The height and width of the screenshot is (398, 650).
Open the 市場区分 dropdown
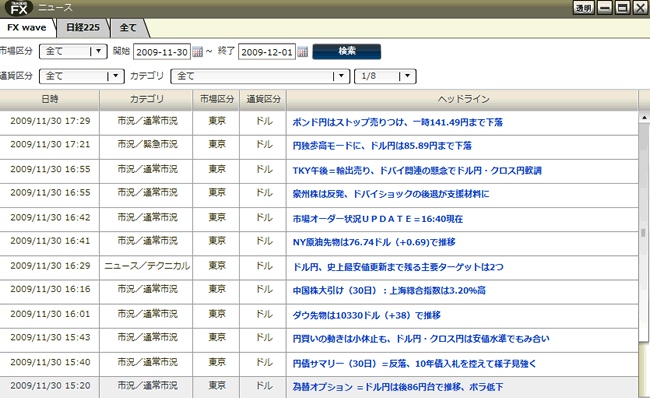pos(73,51)
